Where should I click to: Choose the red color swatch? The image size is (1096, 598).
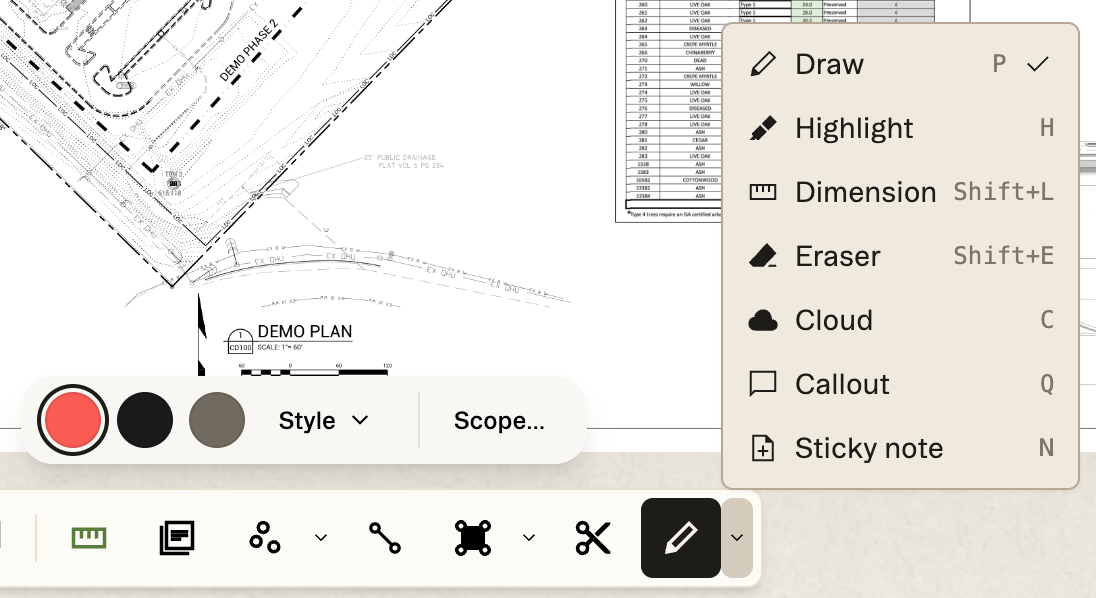(73, 420)
